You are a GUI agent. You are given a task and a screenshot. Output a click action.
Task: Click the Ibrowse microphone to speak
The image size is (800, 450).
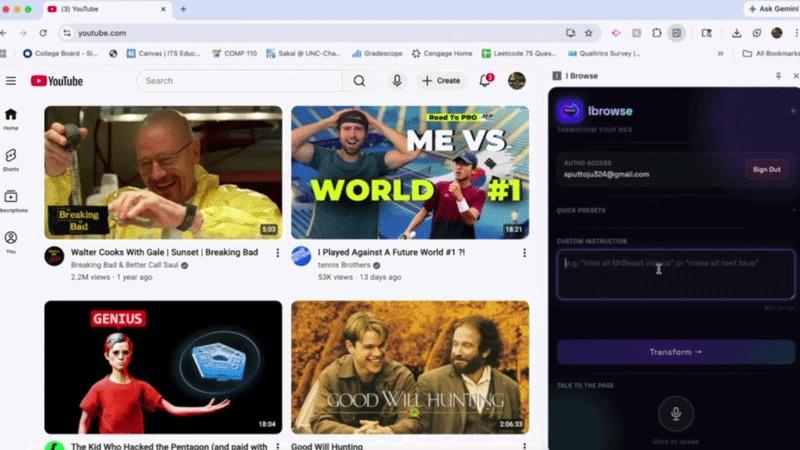(x=676, y=413)
